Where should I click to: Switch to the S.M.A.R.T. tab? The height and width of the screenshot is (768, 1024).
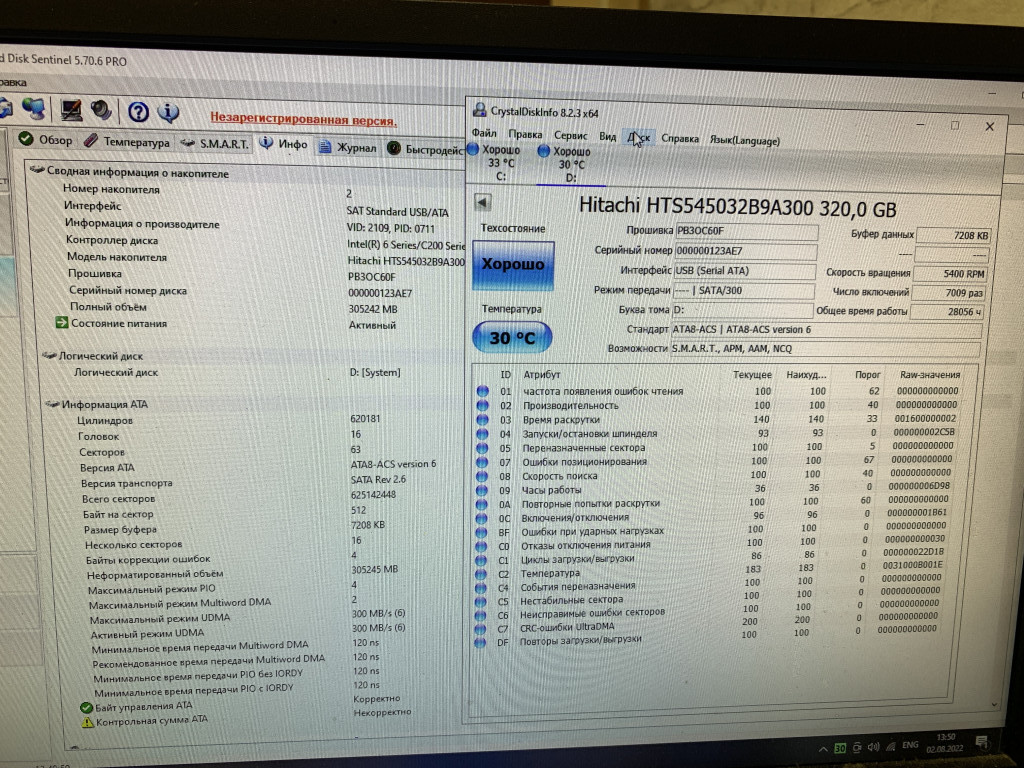[x=214, y=144]
